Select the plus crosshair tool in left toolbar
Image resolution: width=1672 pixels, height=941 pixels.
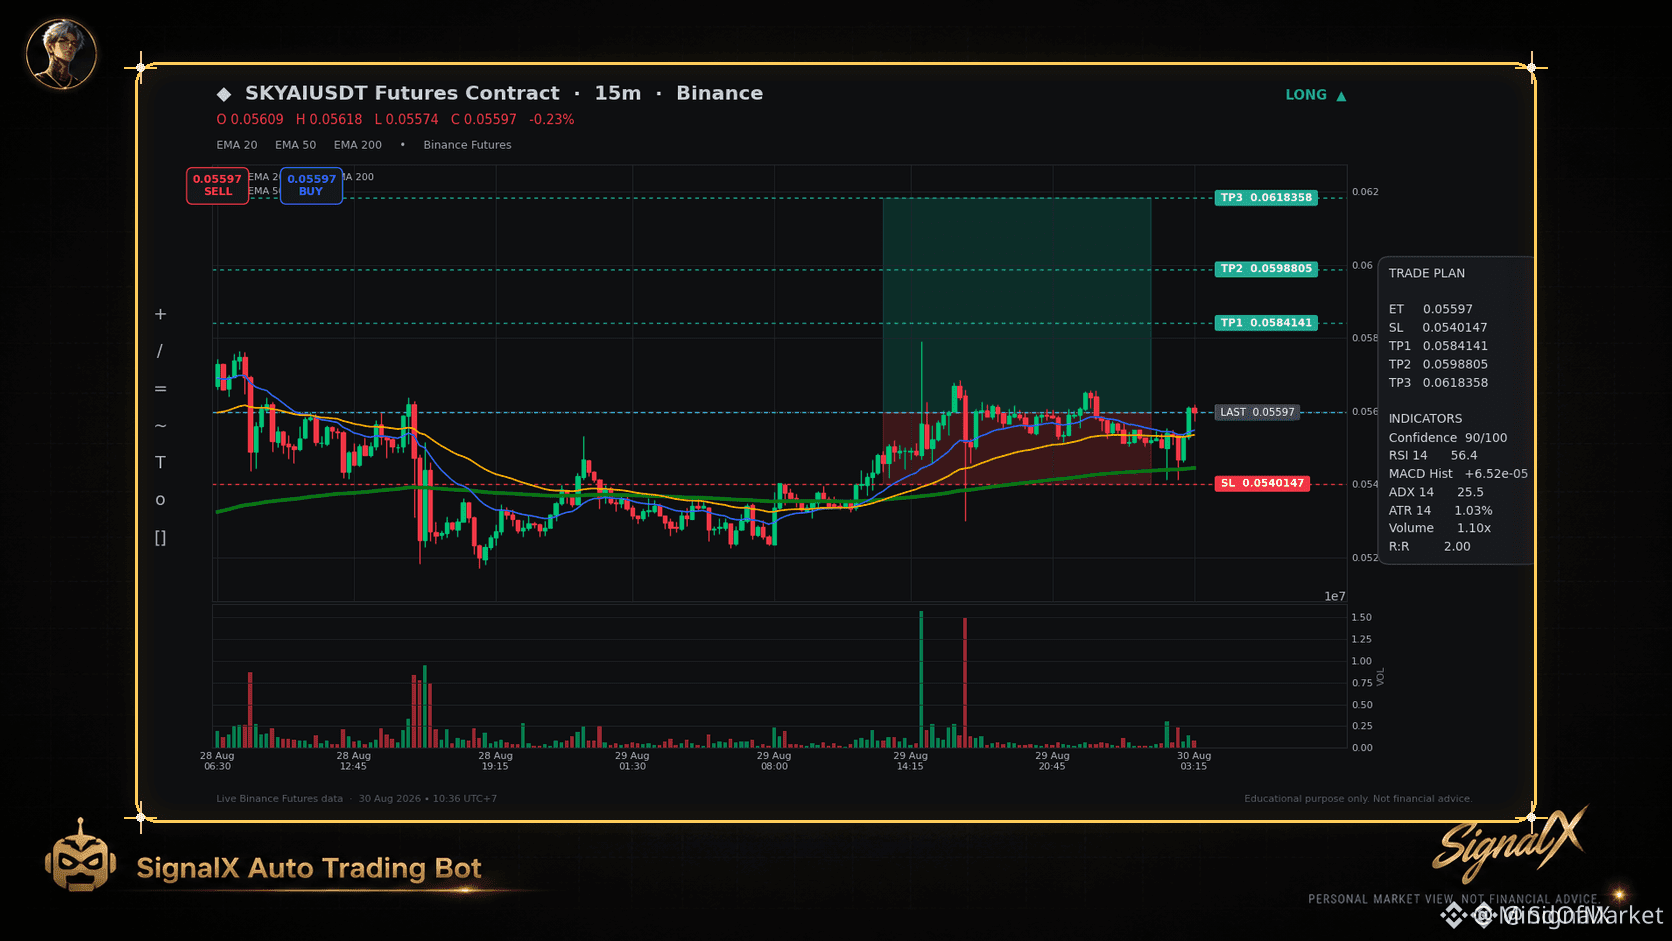160,314
